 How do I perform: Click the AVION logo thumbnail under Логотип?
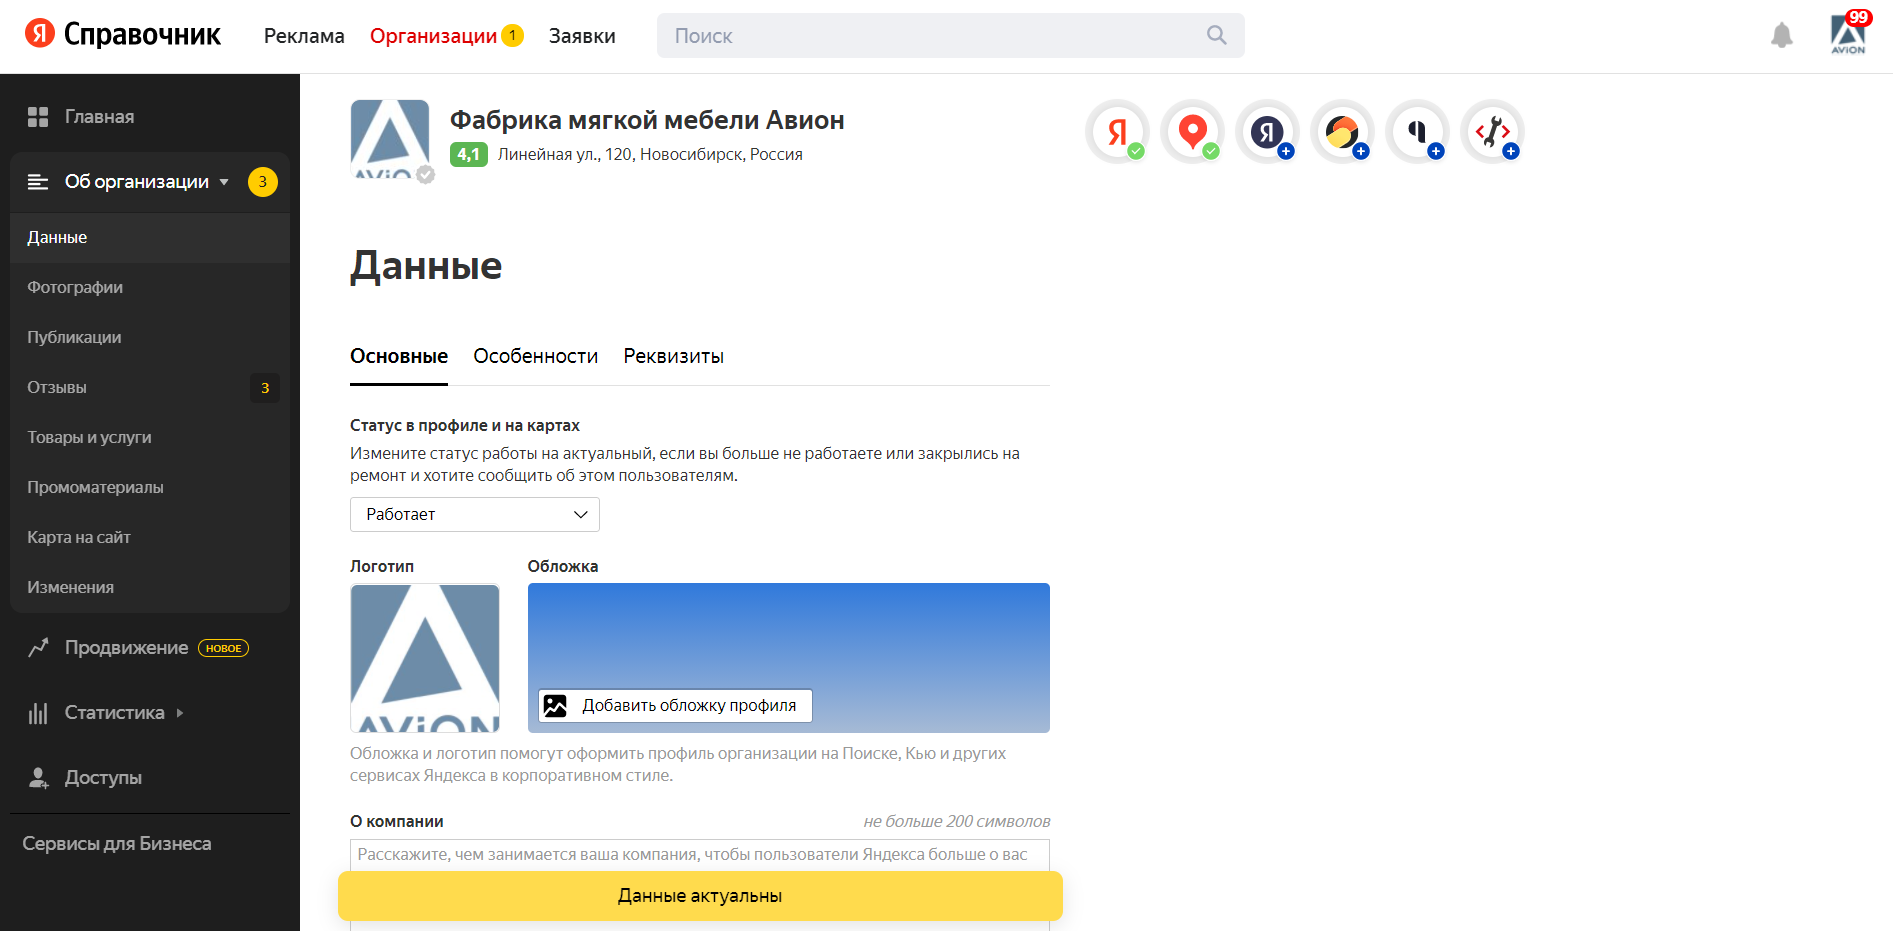(425, 658)
